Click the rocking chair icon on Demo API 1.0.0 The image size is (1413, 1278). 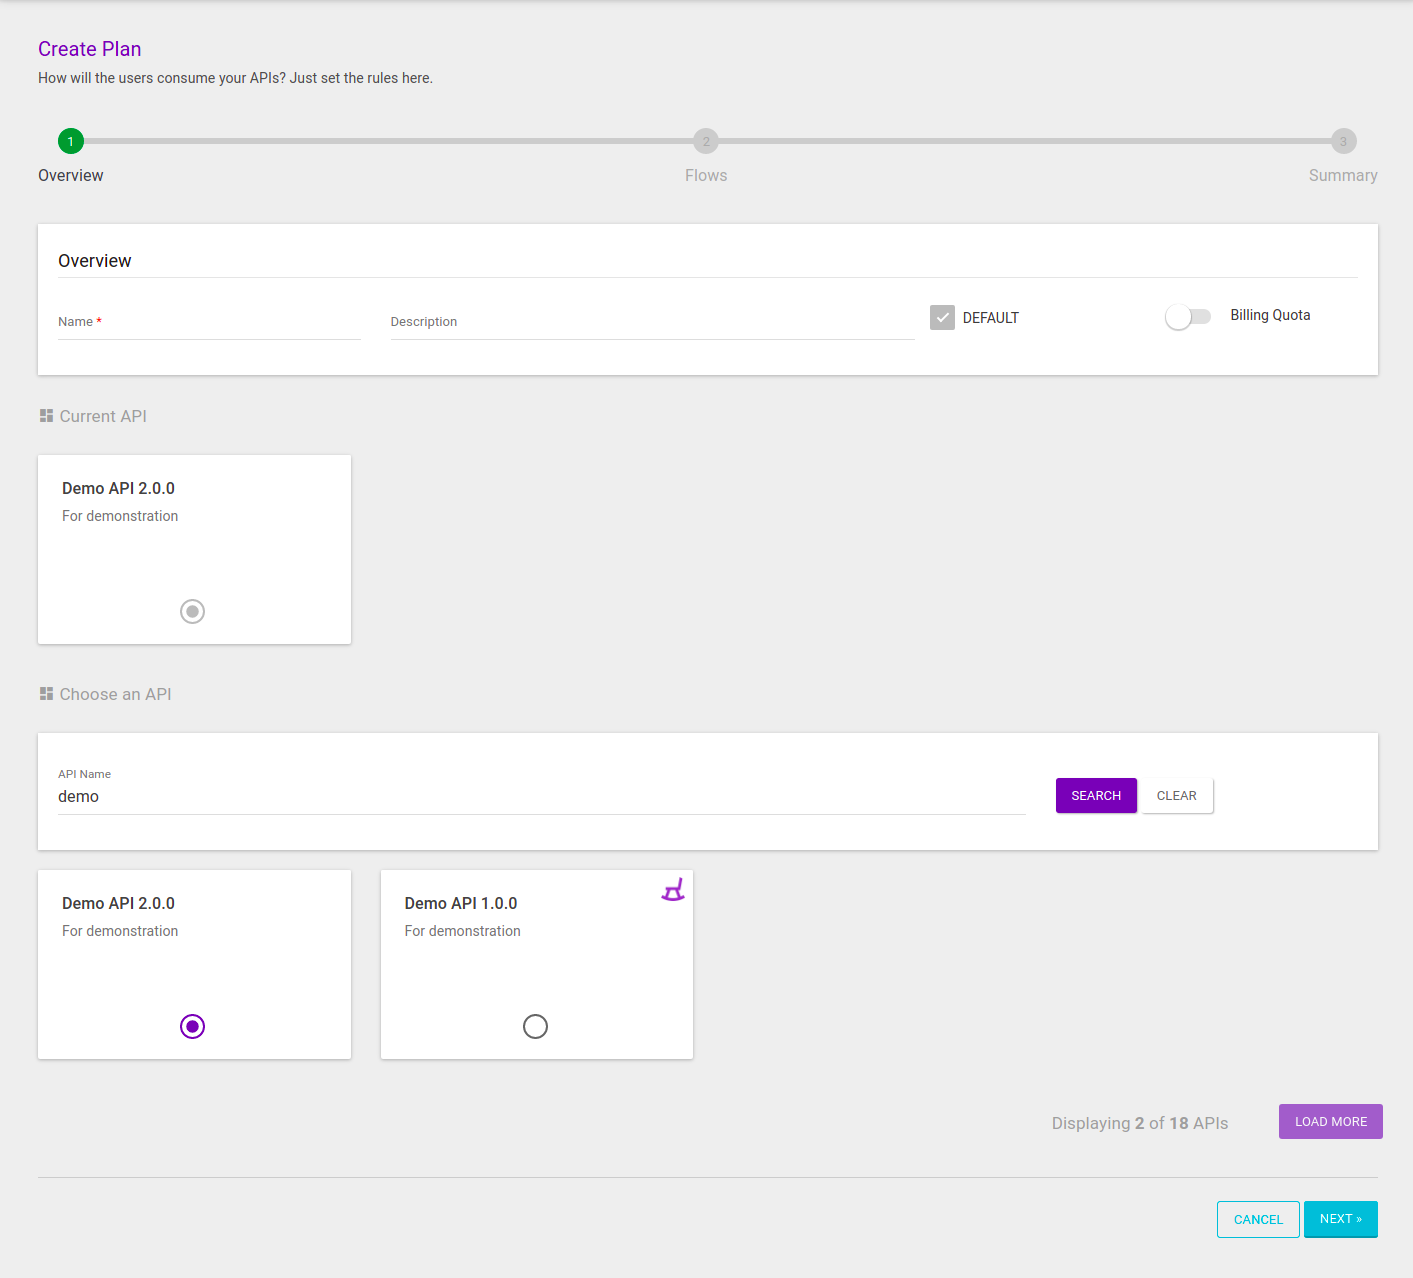pos(673,890)
